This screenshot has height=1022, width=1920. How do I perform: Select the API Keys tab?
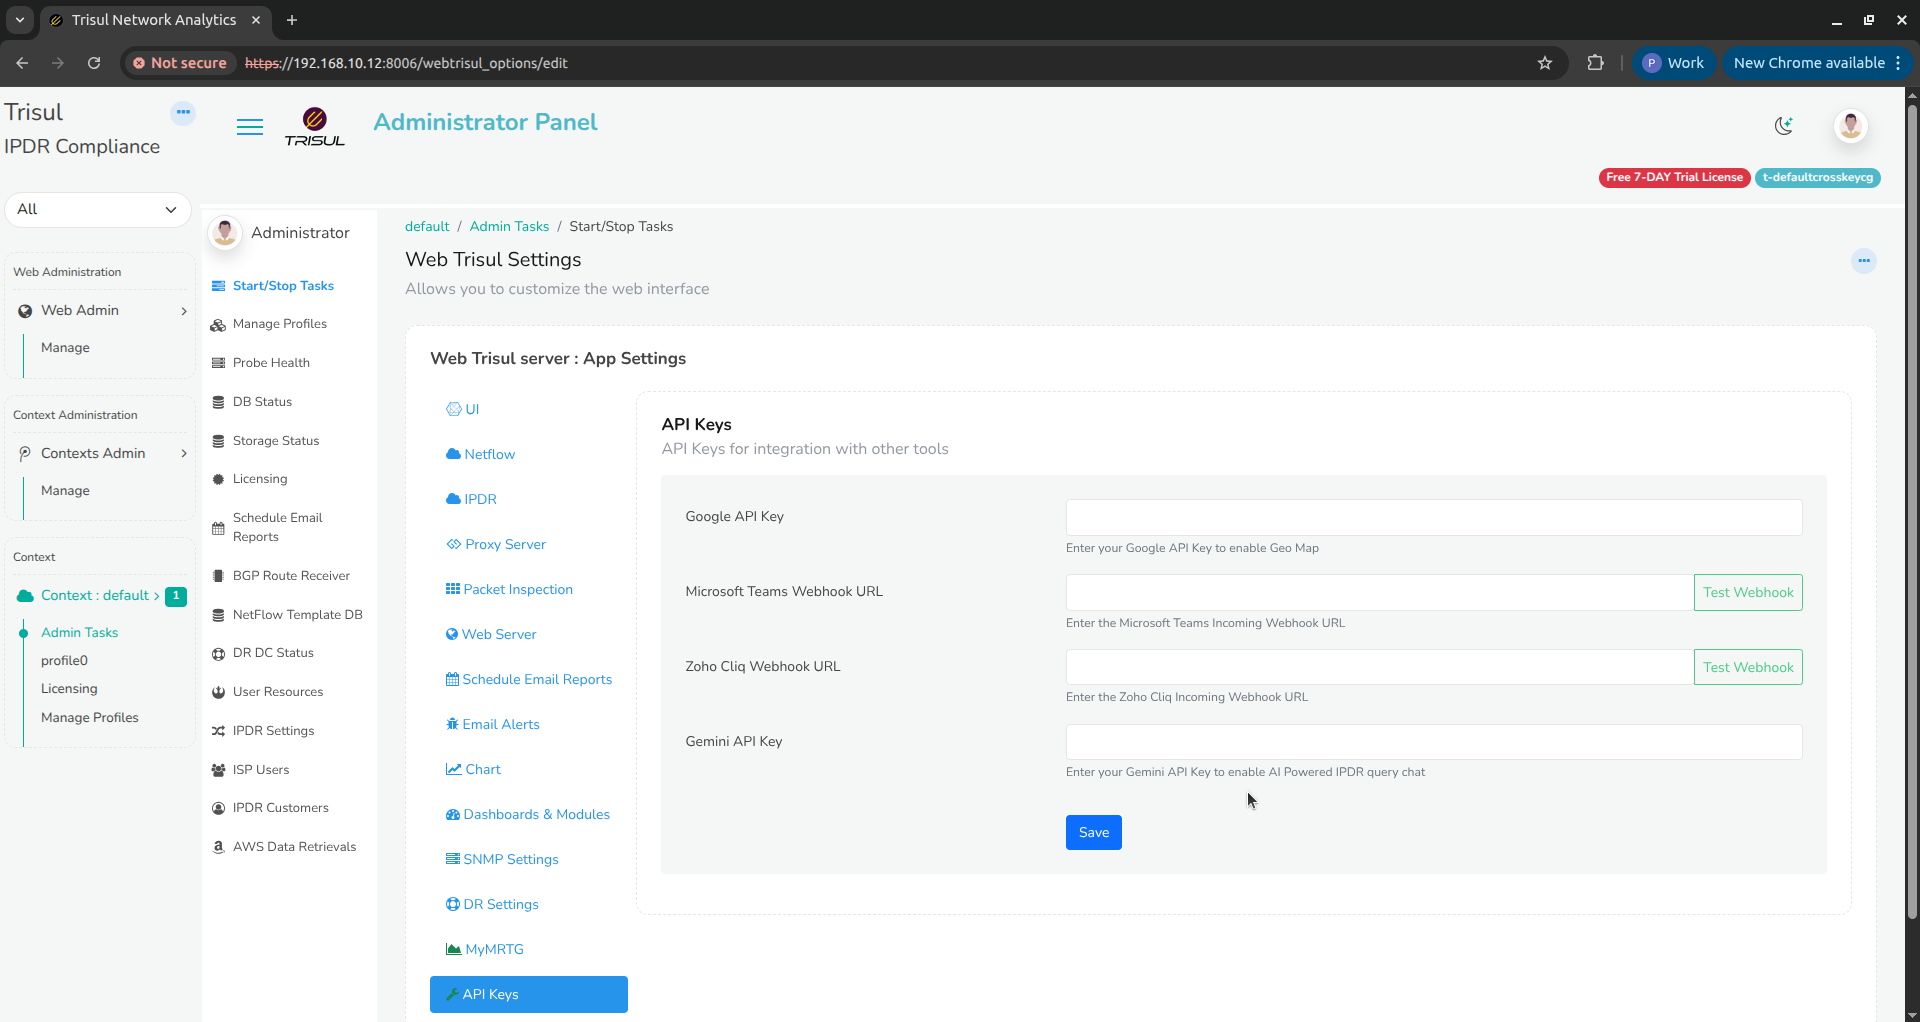coord(529,994)
